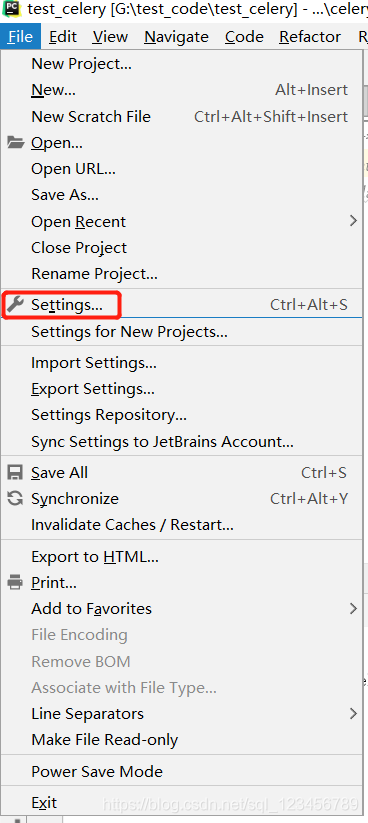368x823 pixels.
Task: Click Exit at menu bottom
Action: (182, 803)
